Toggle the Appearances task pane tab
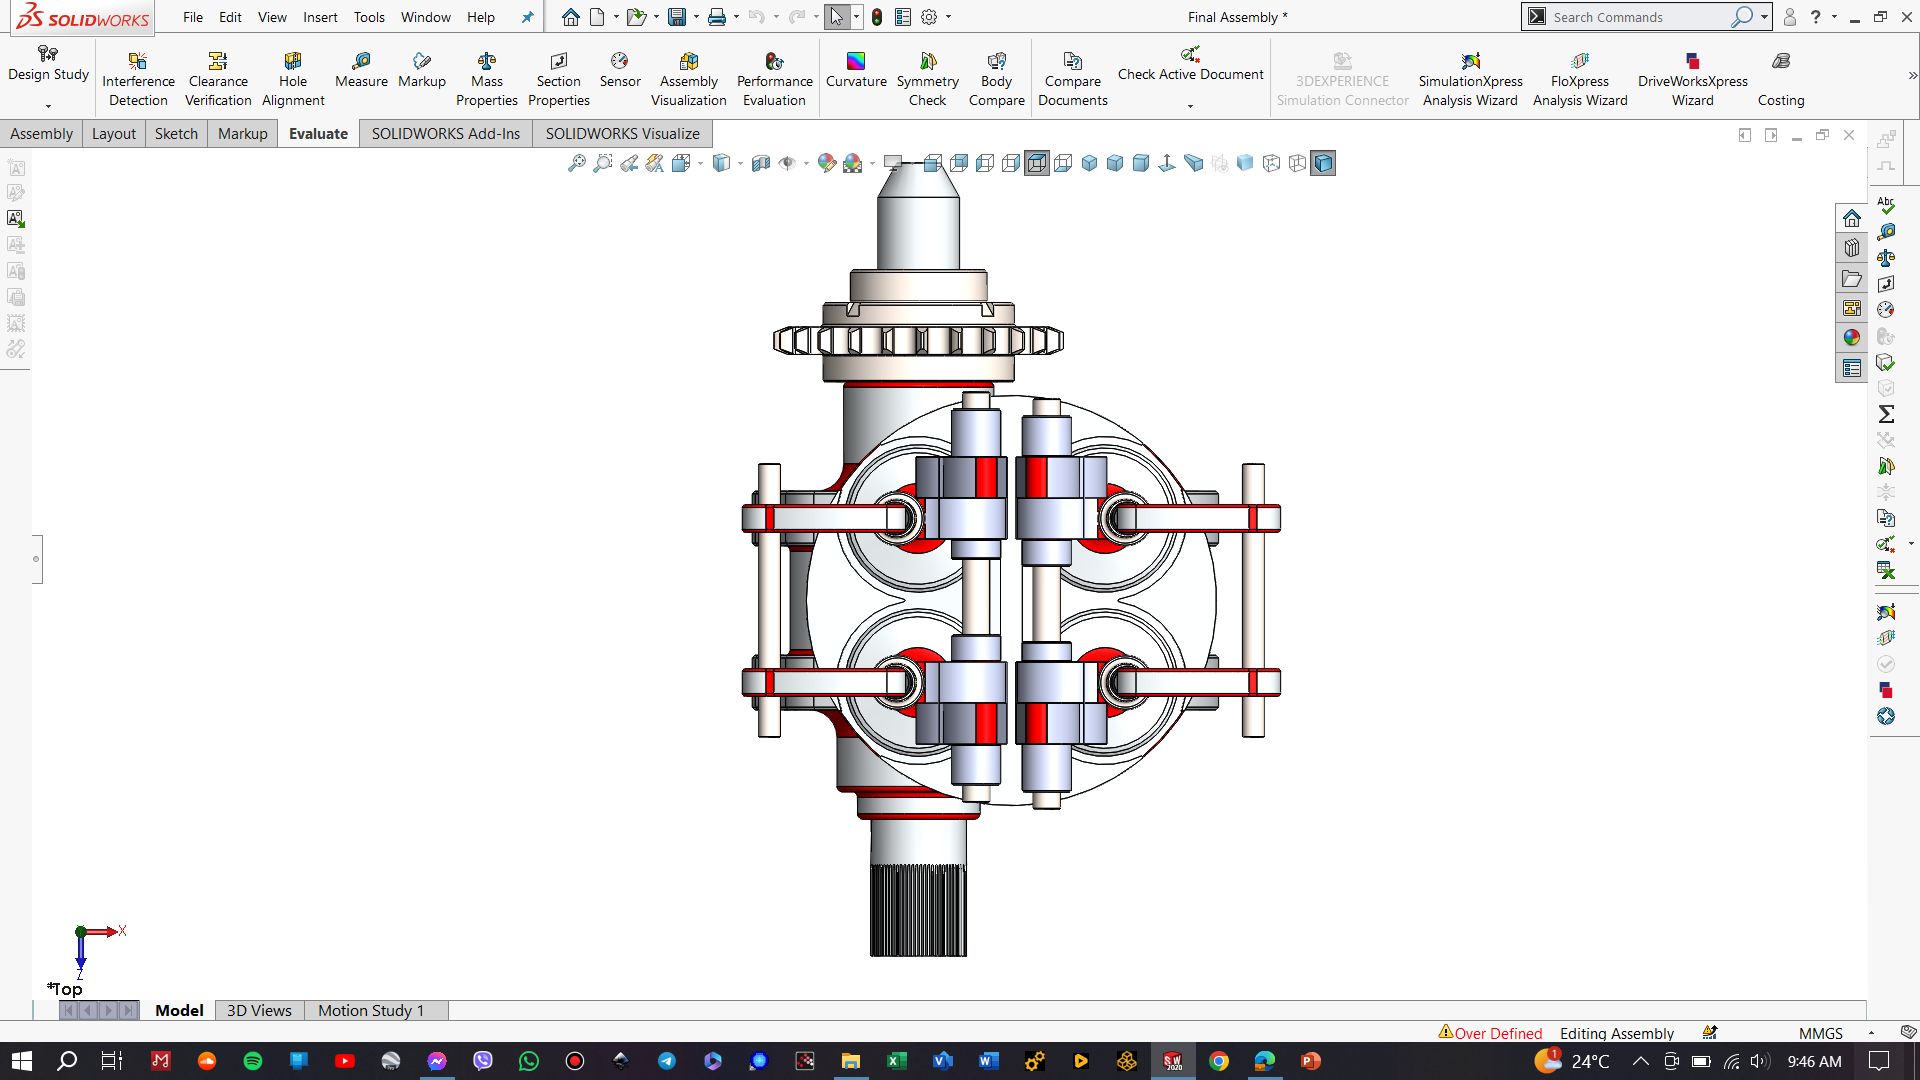This screenshot has height=1080, width=1920. pos(1852,338)
